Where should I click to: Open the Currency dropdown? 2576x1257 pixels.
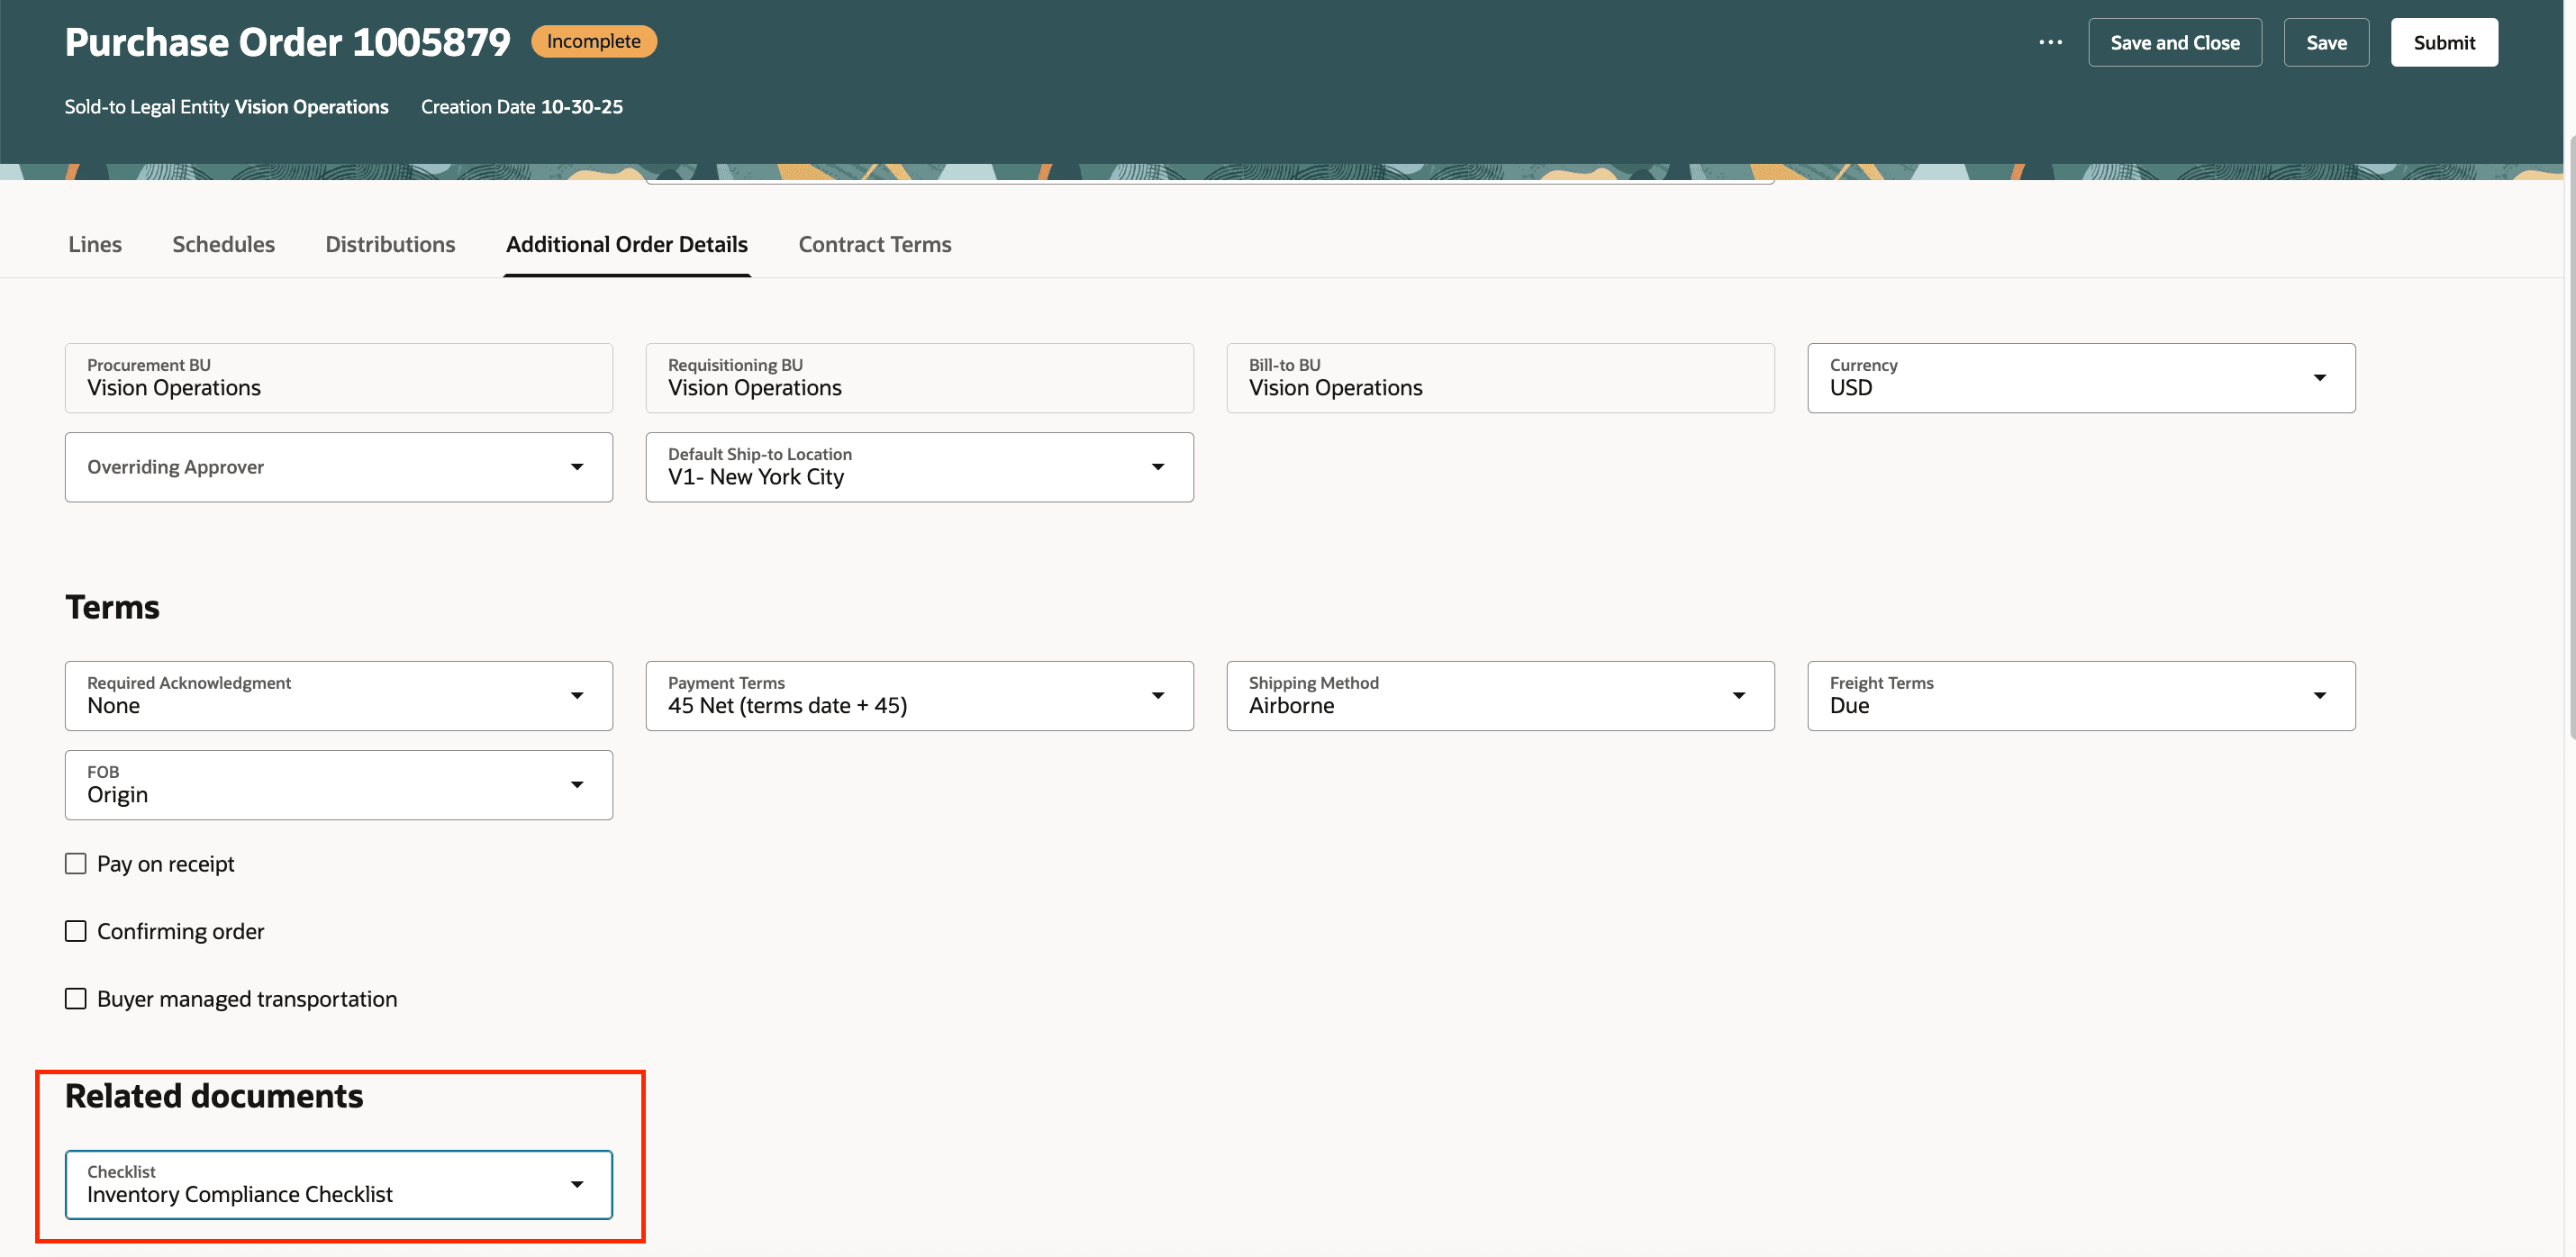(x=2322, y=378)
